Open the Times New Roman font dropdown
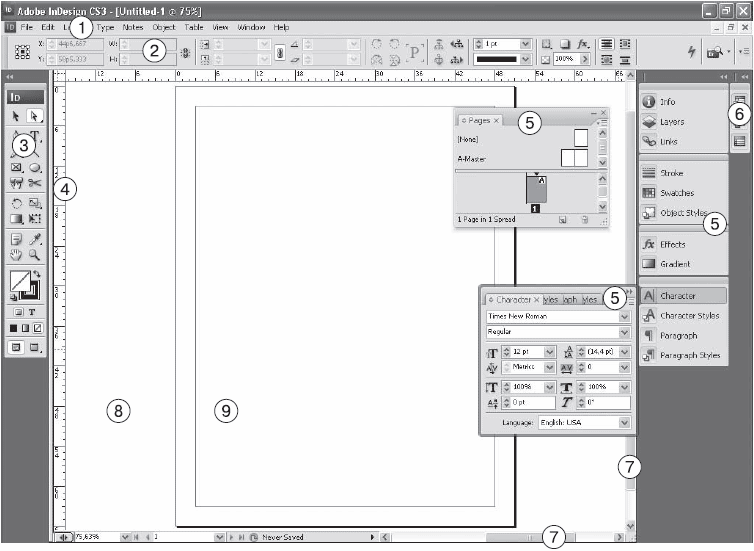The image size is (754, 551). [624, 316]
